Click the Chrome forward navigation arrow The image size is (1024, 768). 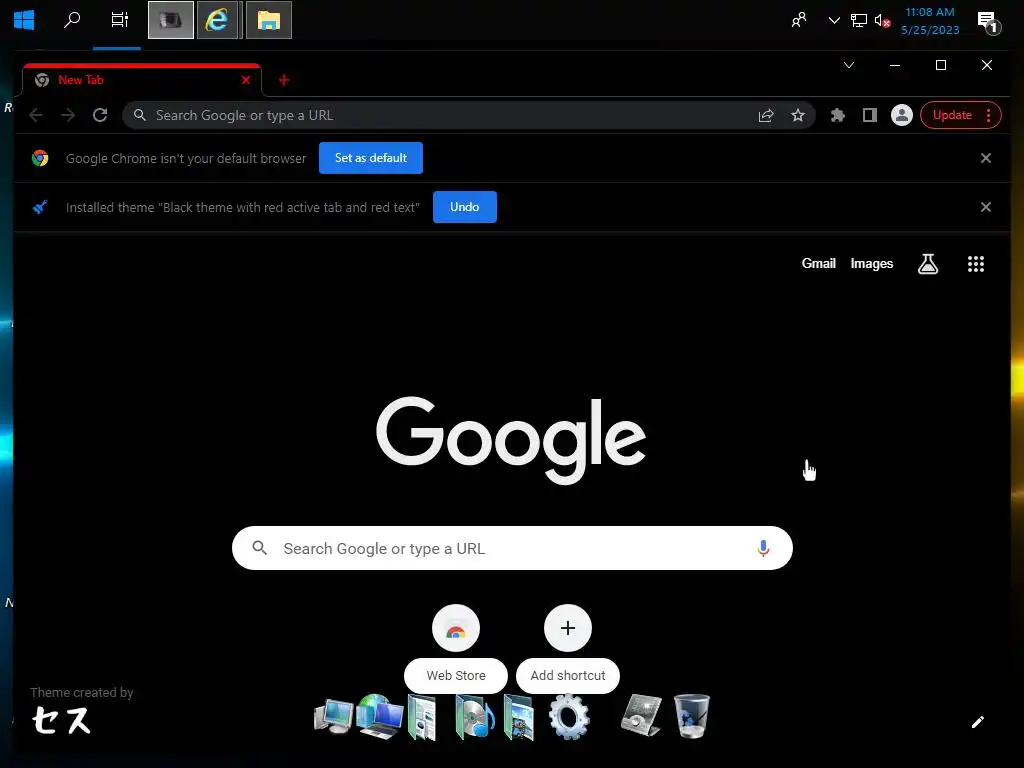(68, 116)
